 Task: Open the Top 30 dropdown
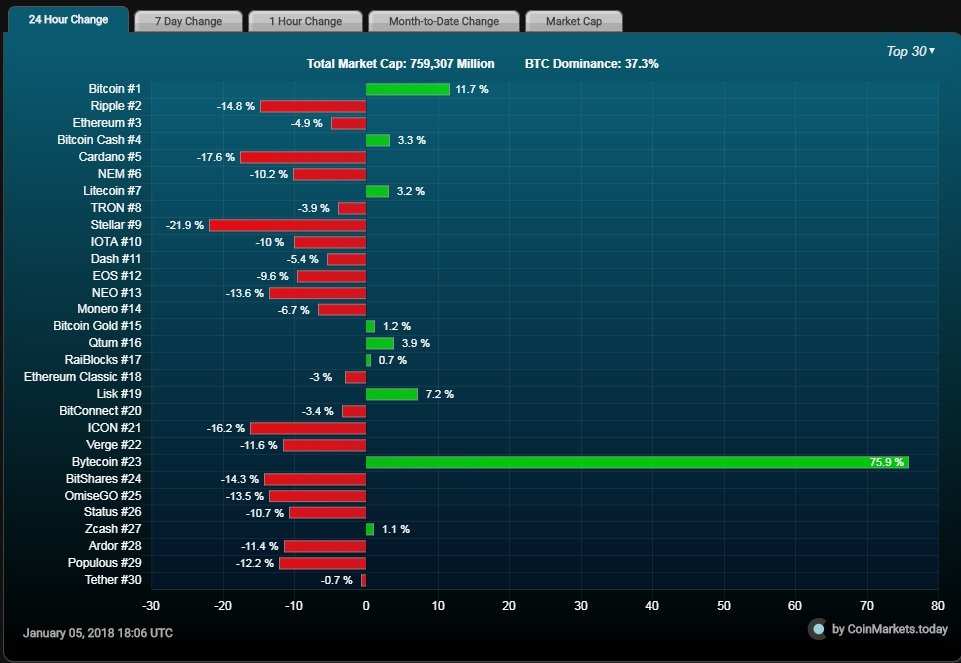pos(911,51)
